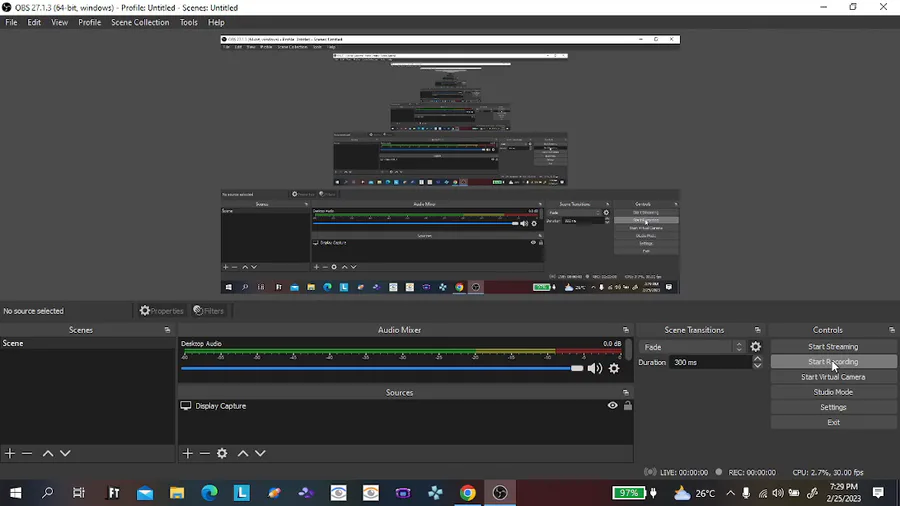Viewport: 900px width, 506px height.
Task: Open the Profile menu
Action: (90, 22)
